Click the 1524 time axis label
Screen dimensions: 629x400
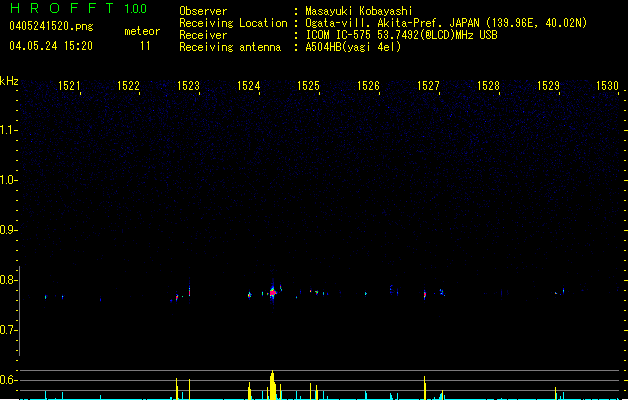[248, 86]
